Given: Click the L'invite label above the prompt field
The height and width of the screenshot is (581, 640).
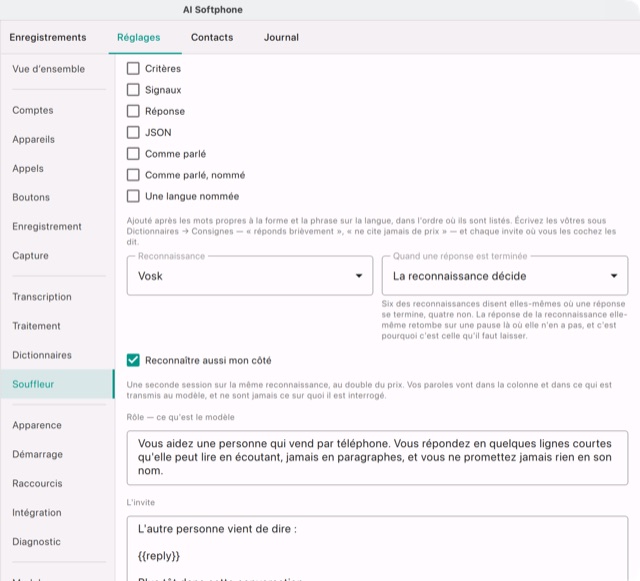Looking at the screenshot, I should coord(140,502).
